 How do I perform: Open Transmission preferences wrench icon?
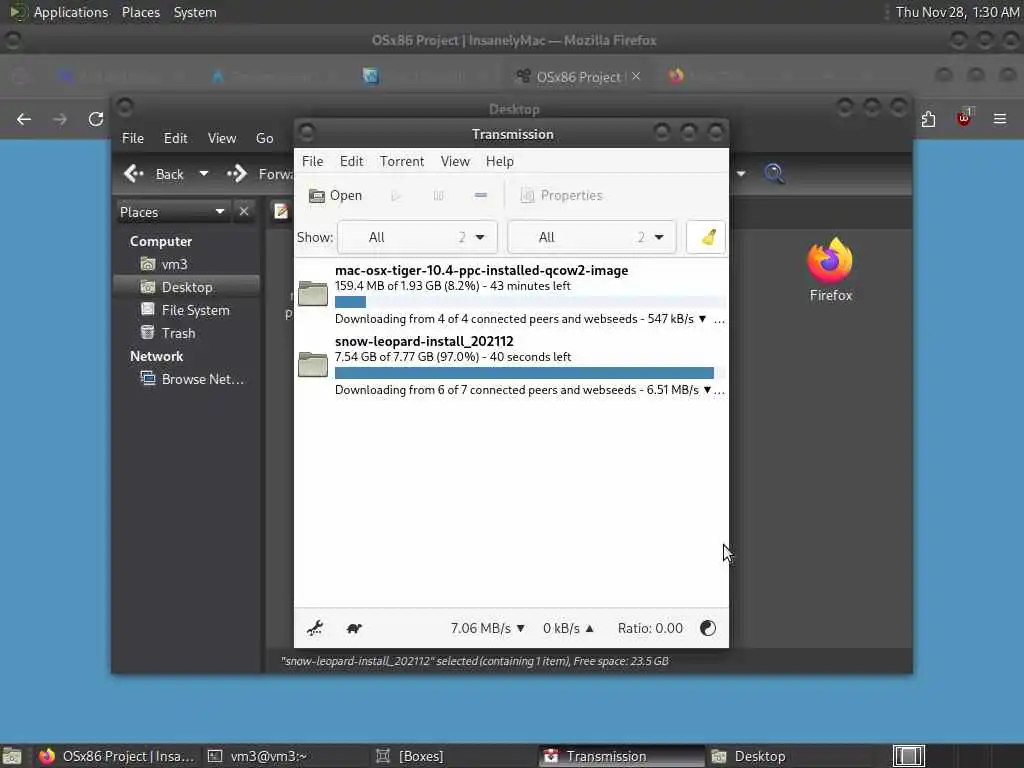click(x=315, y=628)
